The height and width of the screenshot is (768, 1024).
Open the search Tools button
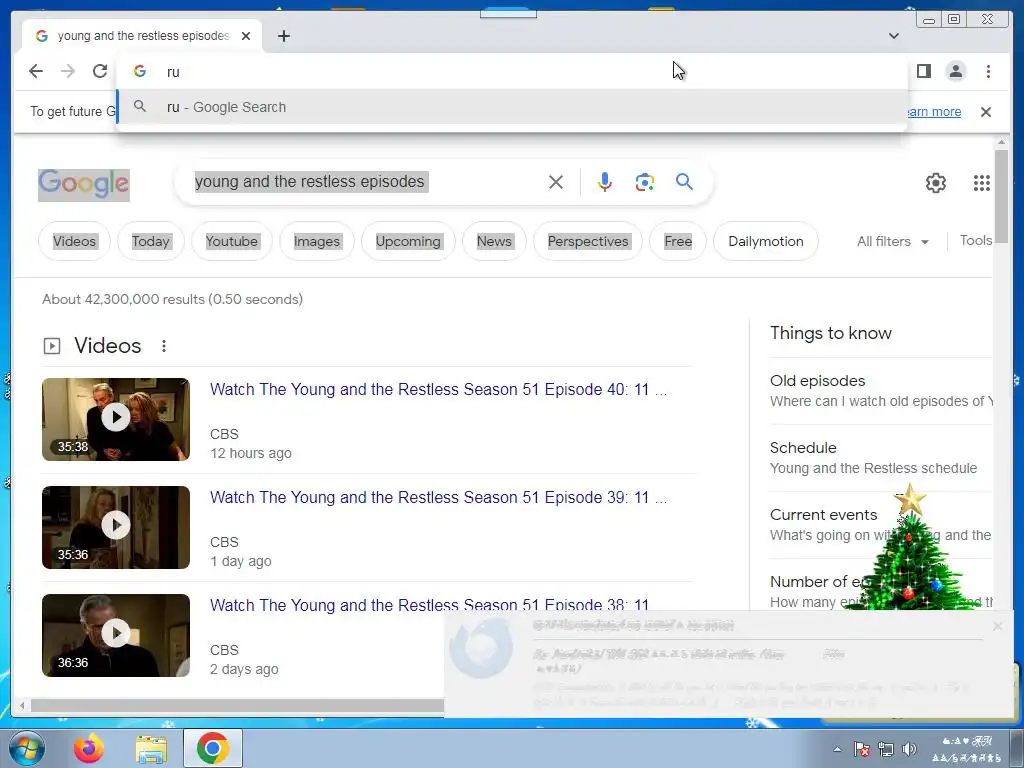976,240
